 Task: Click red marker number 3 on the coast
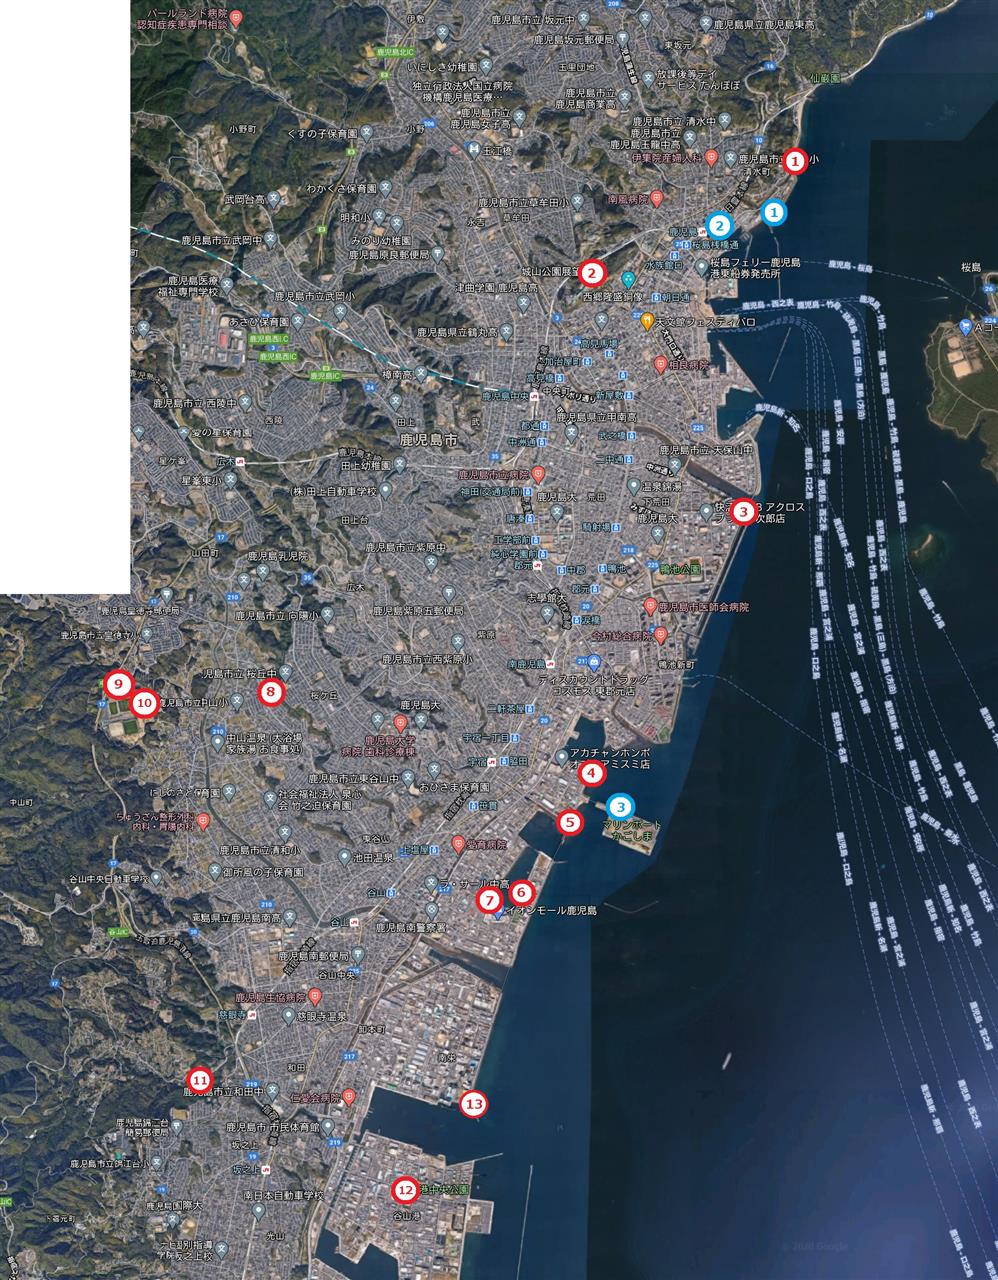(x=743, y=512)
